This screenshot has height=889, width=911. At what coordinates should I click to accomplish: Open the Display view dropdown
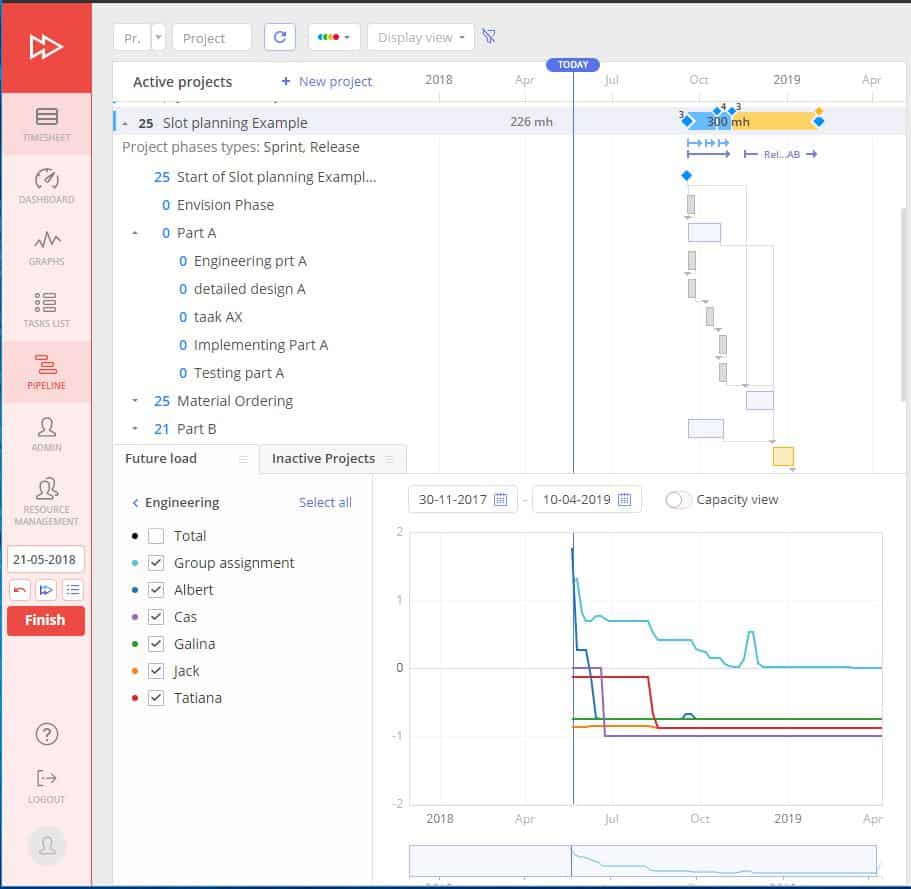click(420, 36)
